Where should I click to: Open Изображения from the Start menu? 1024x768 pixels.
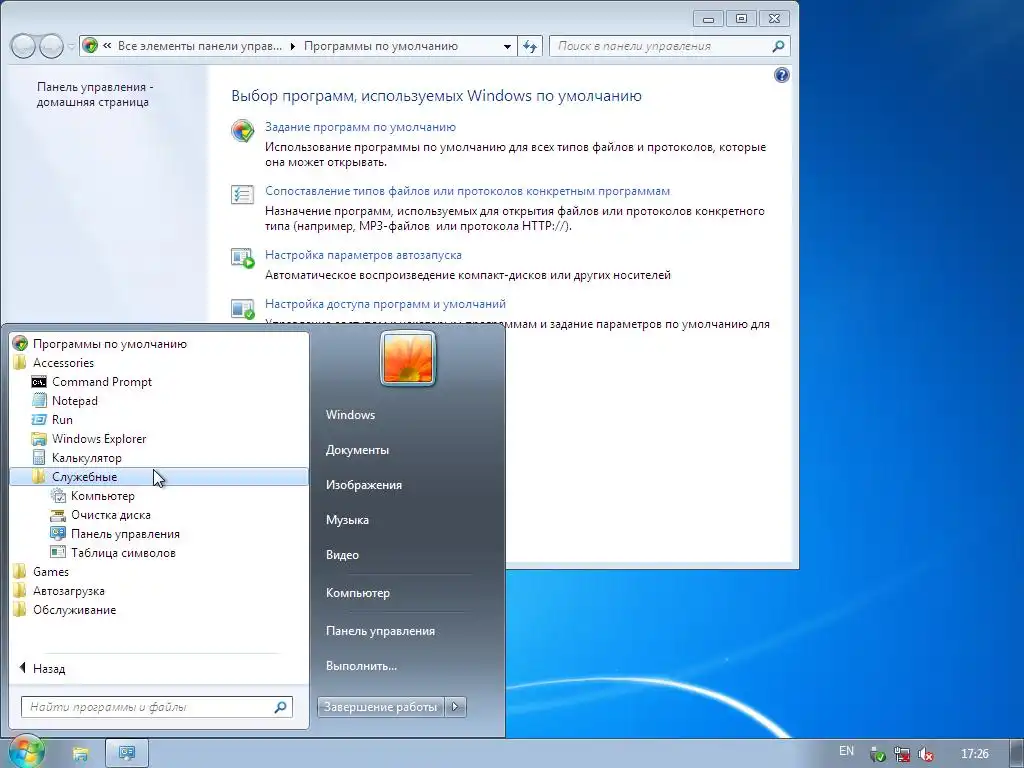[x=364, y=485]
